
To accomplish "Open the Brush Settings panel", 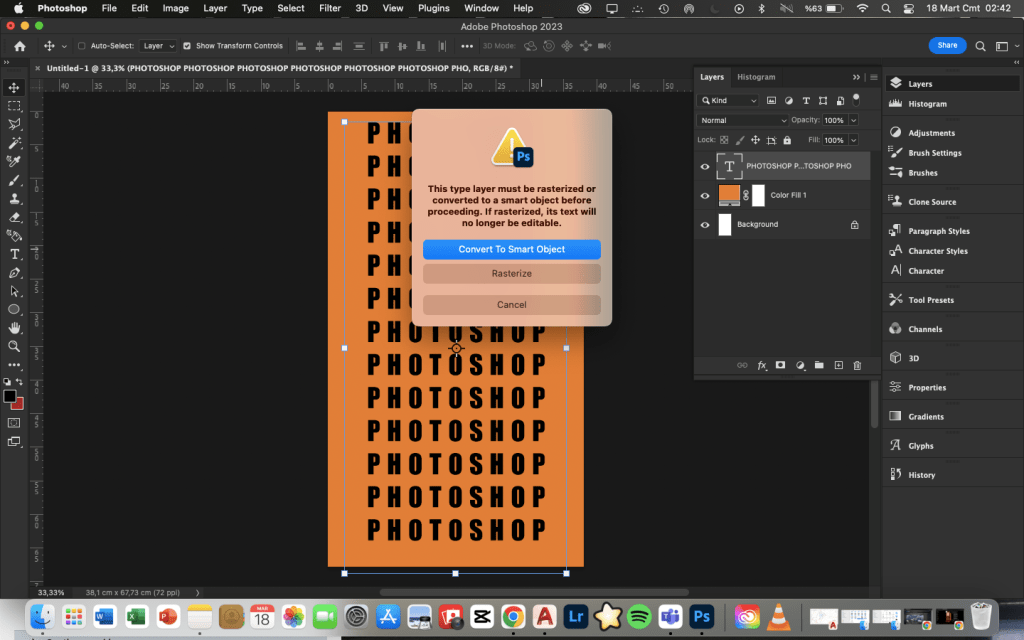I will click(934, 153).
